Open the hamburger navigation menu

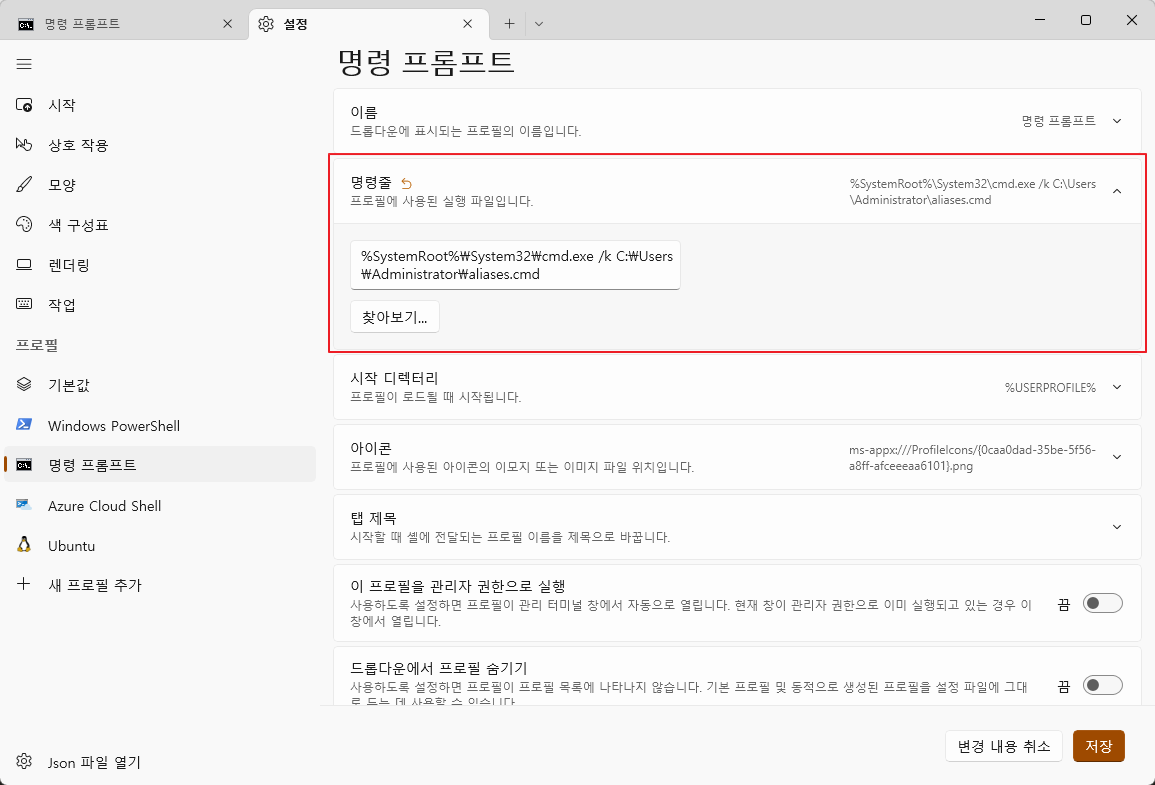pyautogui.click(x=24, y=64)
